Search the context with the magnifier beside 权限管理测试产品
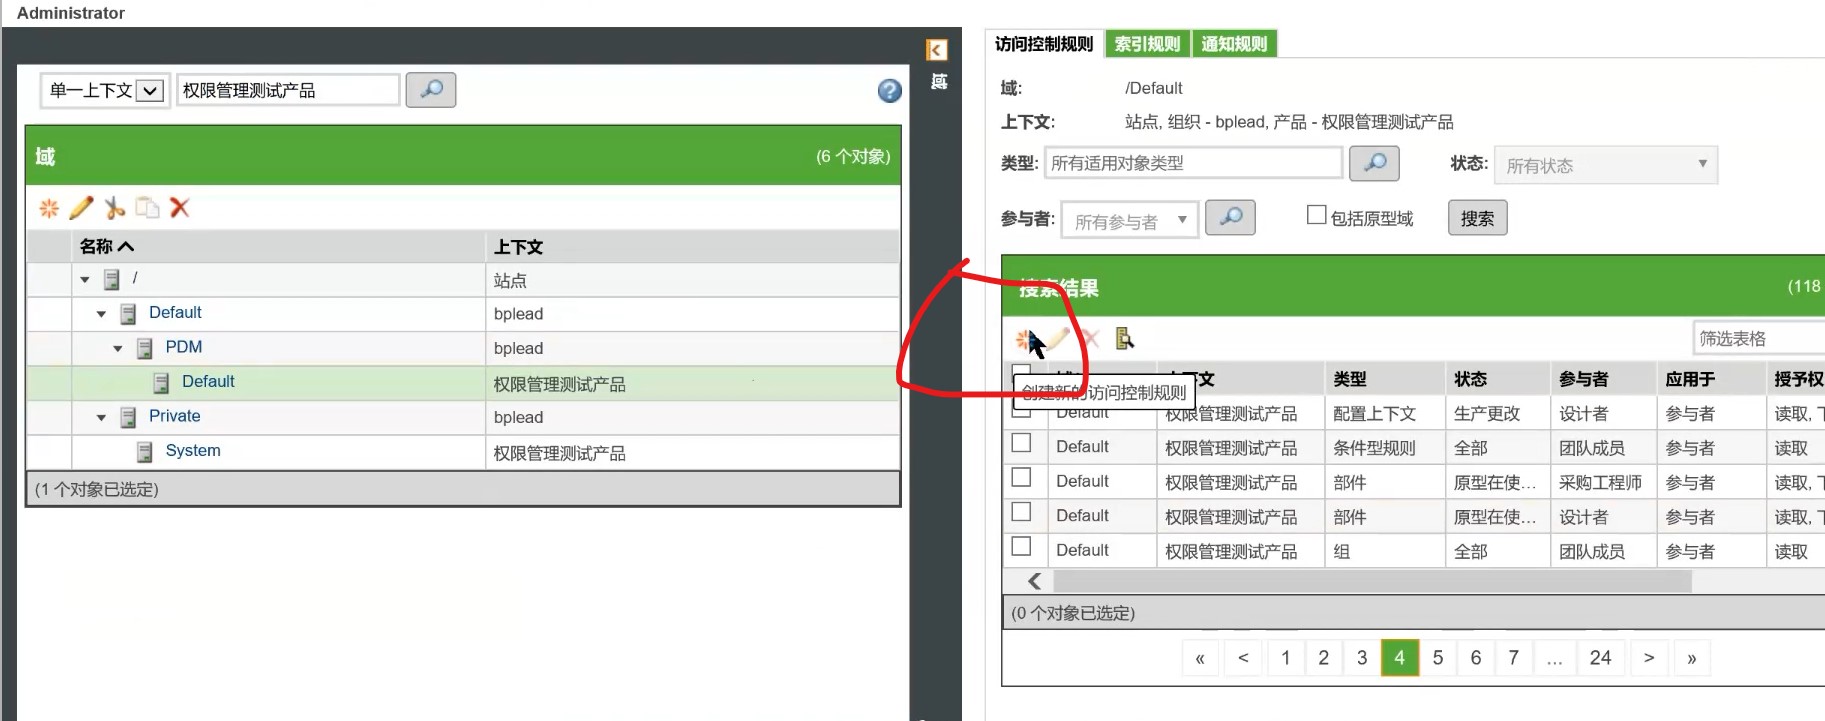The width and height of the screenshot is (1825, 721). pos(431,90)
